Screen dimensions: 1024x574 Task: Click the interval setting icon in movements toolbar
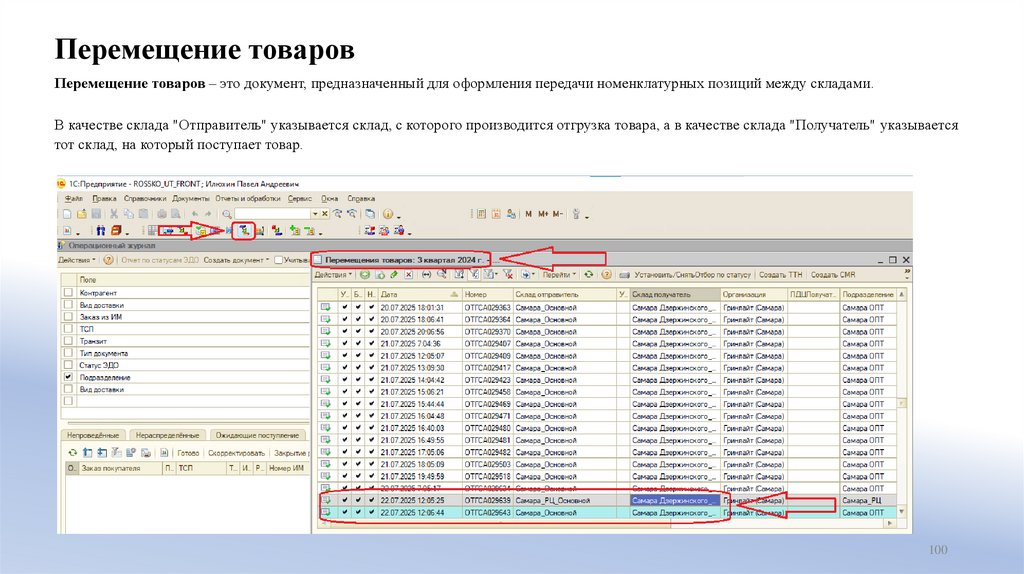coord(426,275)
